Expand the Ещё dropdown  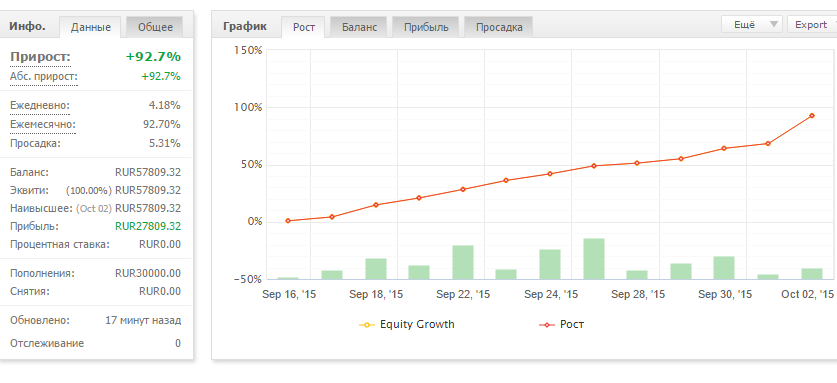pos(752,25)
